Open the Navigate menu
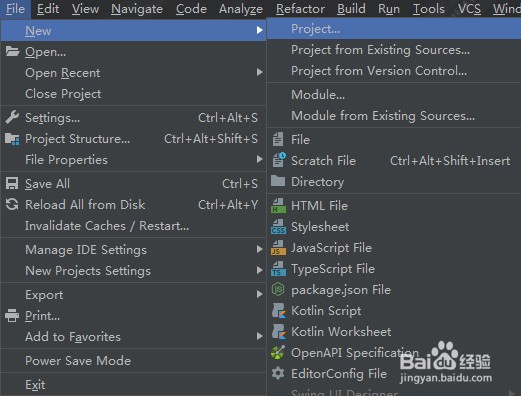Screen dimensions: 521x396 pos(137,9)
